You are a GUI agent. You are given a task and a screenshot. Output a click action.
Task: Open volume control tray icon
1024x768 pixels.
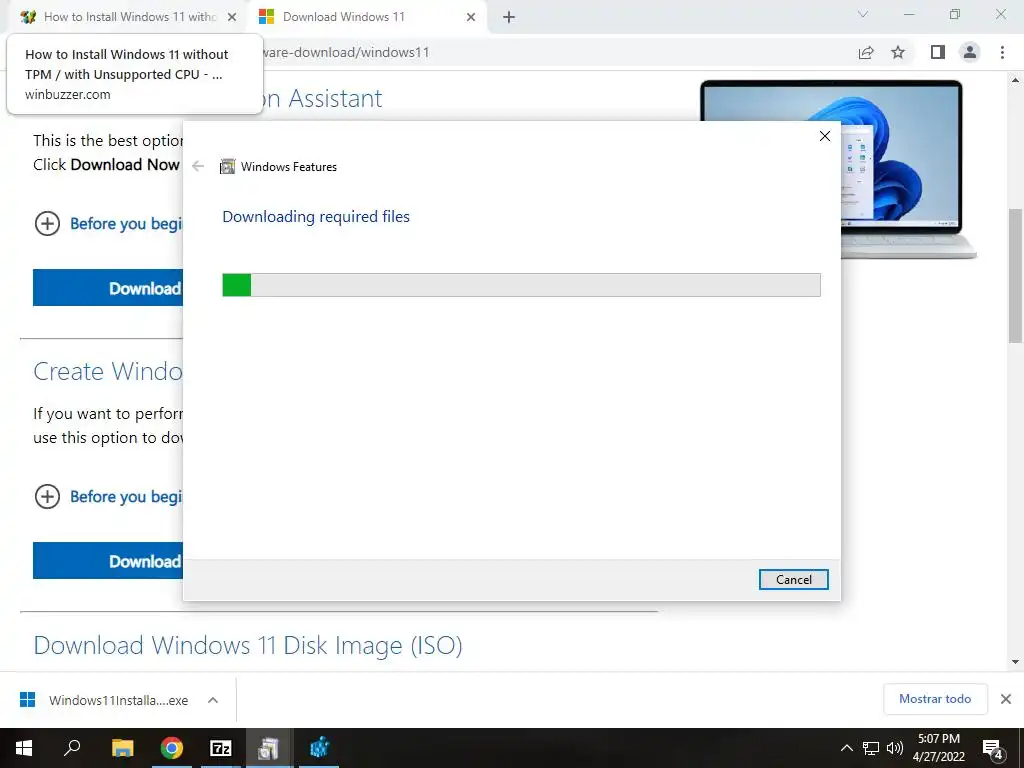895,748
